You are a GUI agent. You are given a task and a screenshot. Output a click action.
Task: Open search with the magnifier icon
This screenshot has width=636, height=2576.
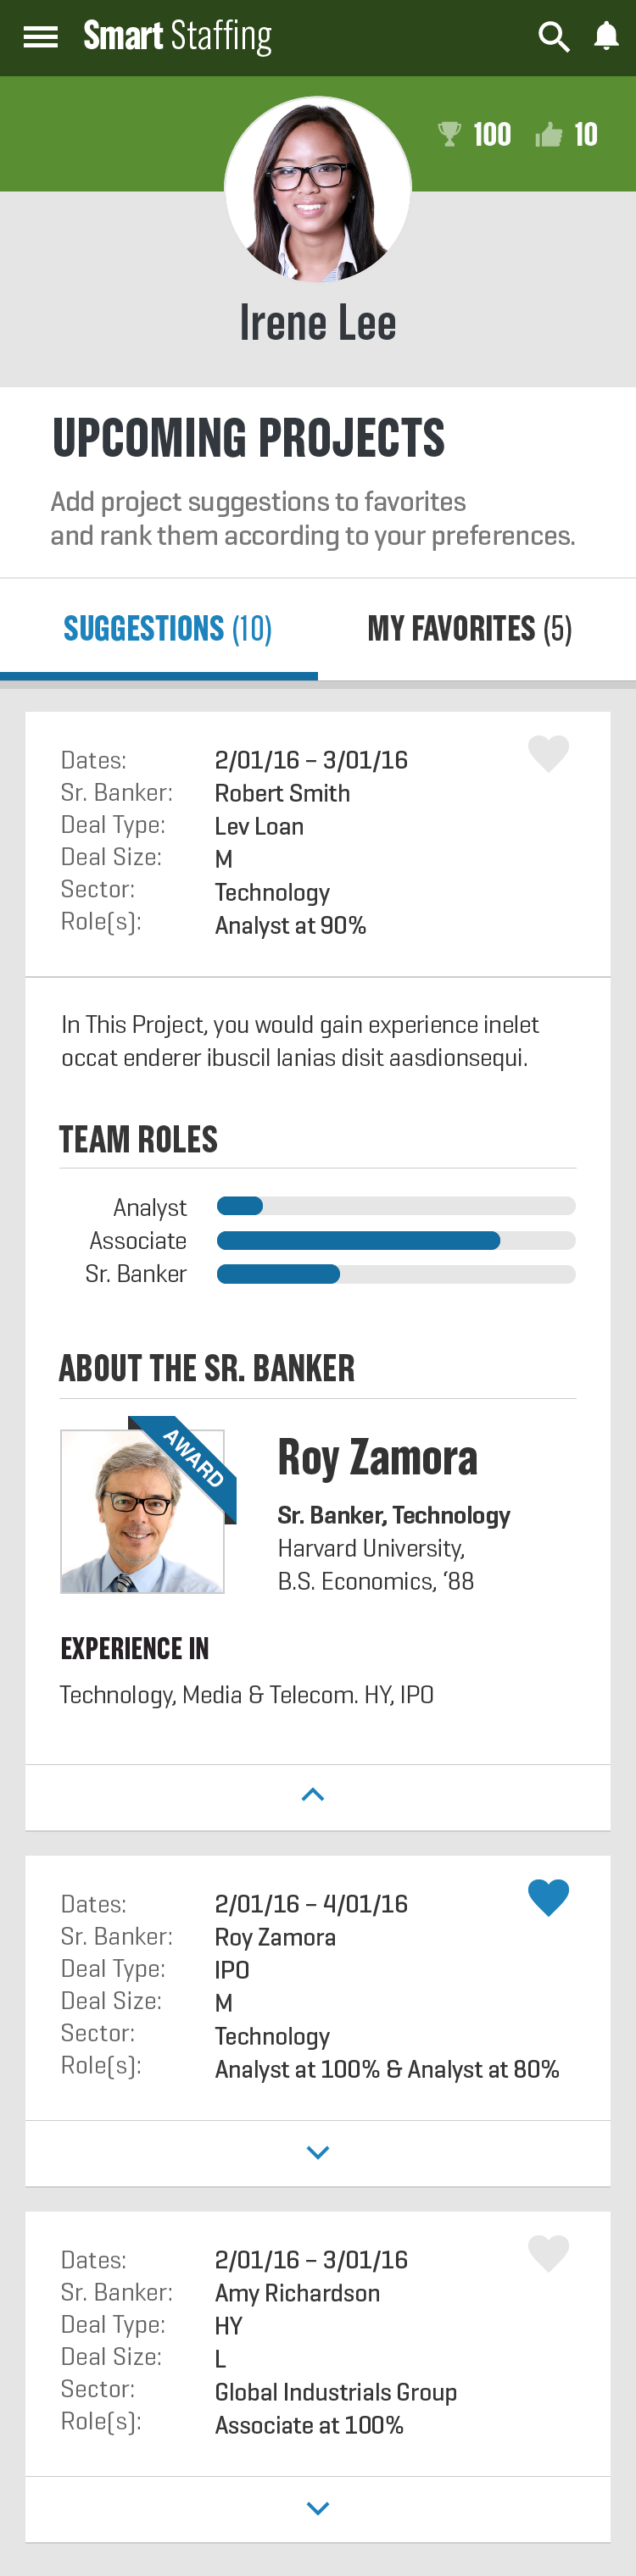(554, 37)
